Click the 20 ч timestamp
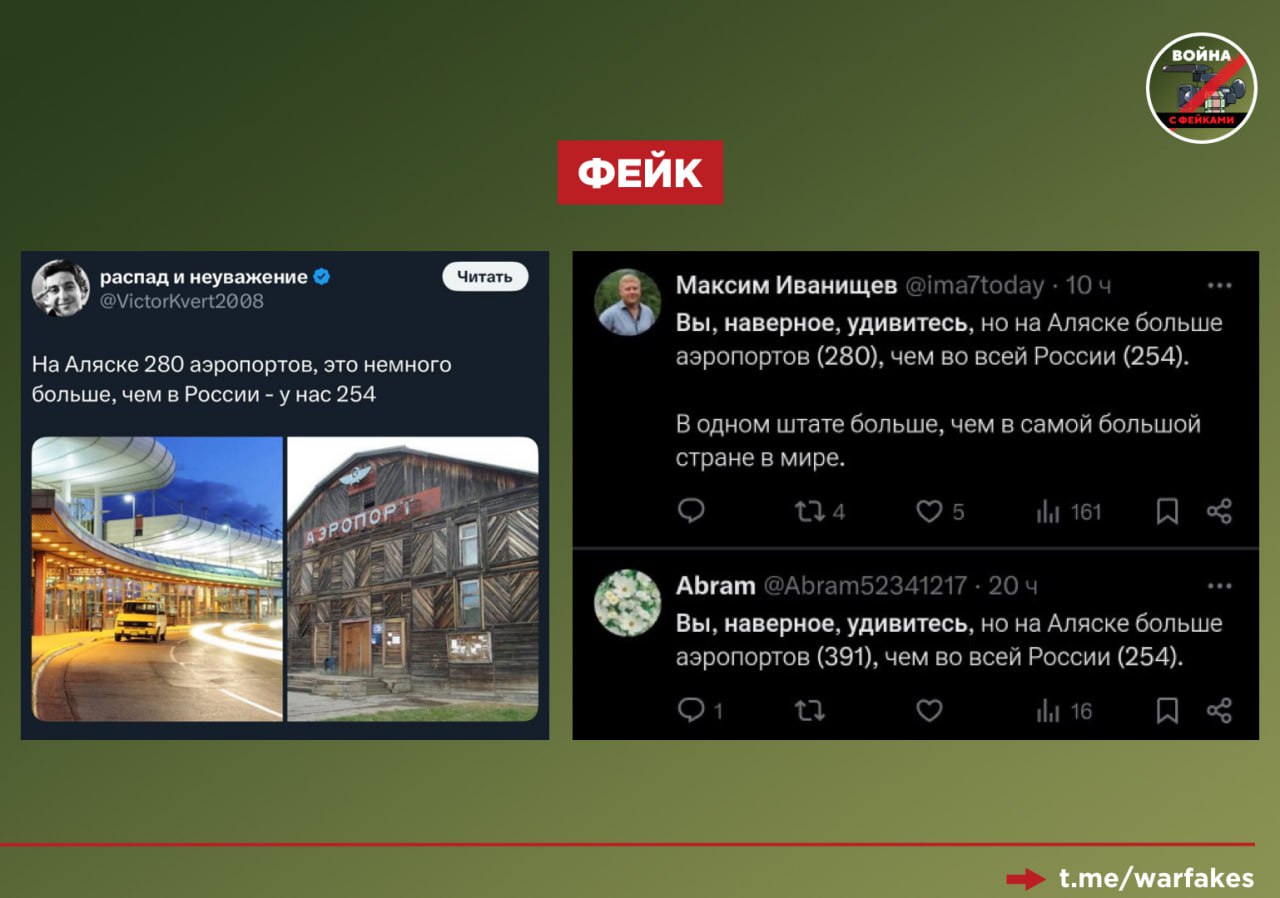Image resolution: width=1280 pixels, height=898 pixels. [1013, 586]
